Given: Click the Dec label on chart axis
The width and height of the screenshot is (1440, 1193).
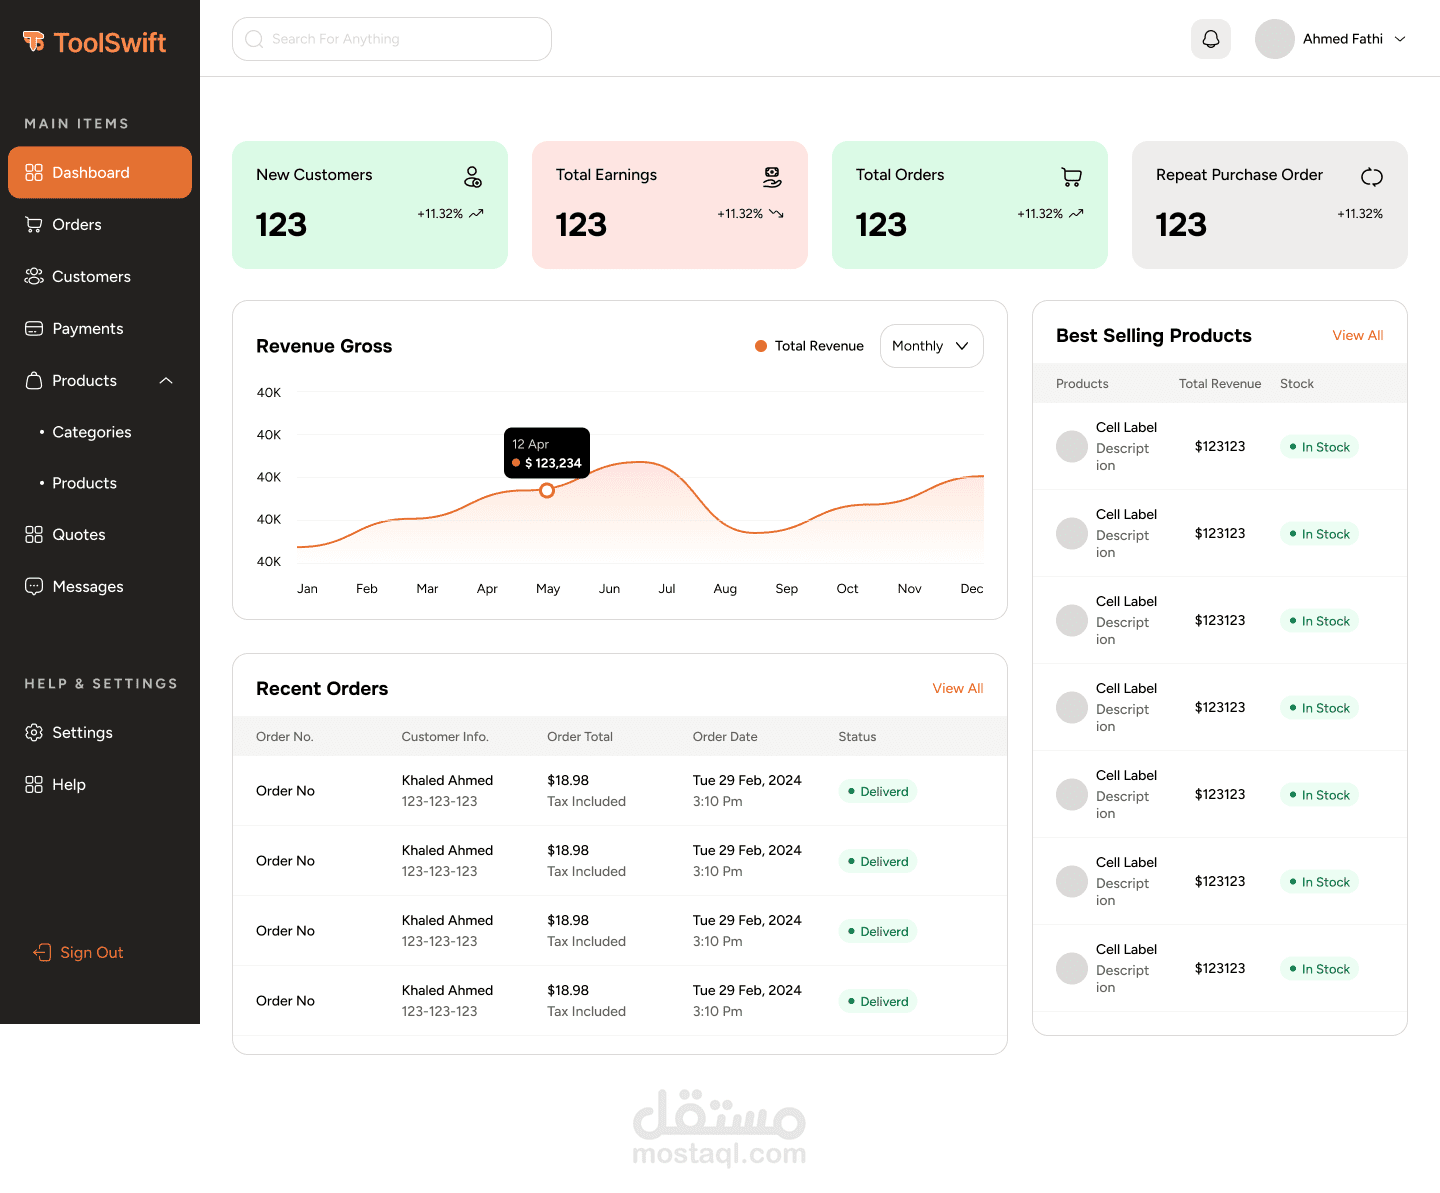Looking at the screenshot, I should 972,588.
